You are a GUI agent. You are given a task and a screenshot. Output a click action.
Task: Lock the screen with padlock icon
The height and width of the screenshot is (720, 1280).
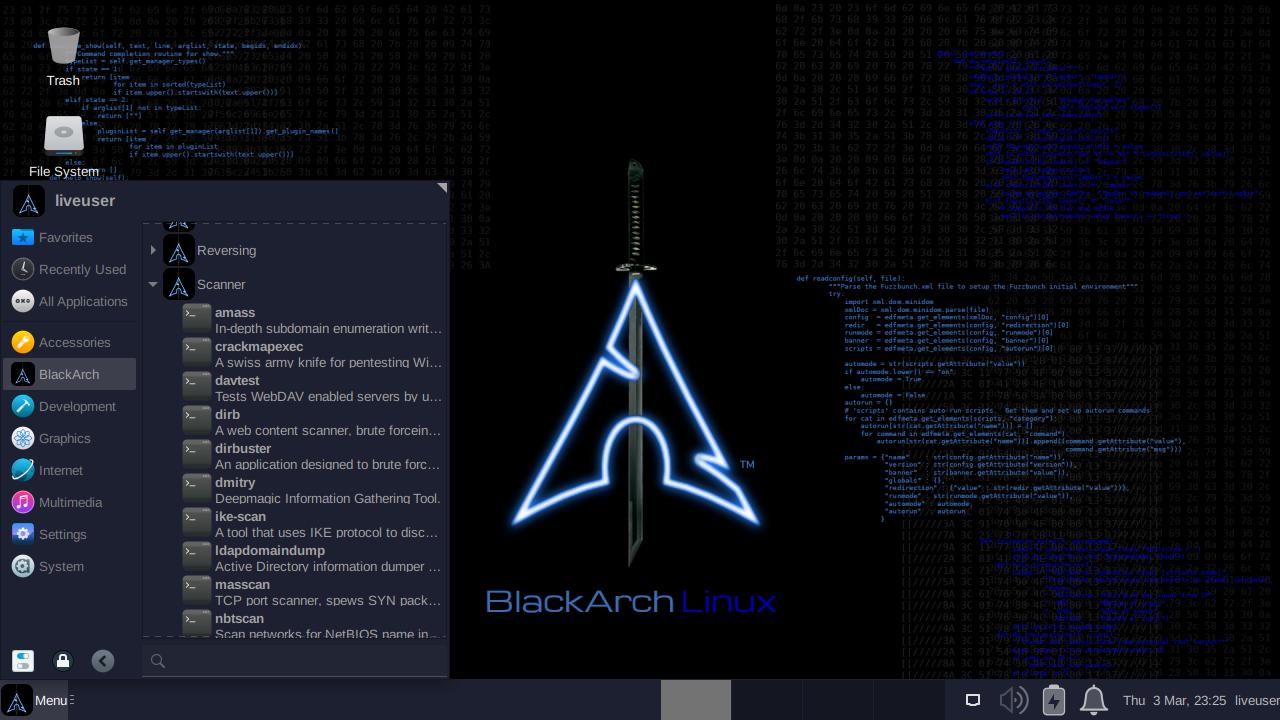[x=63, y=660]
